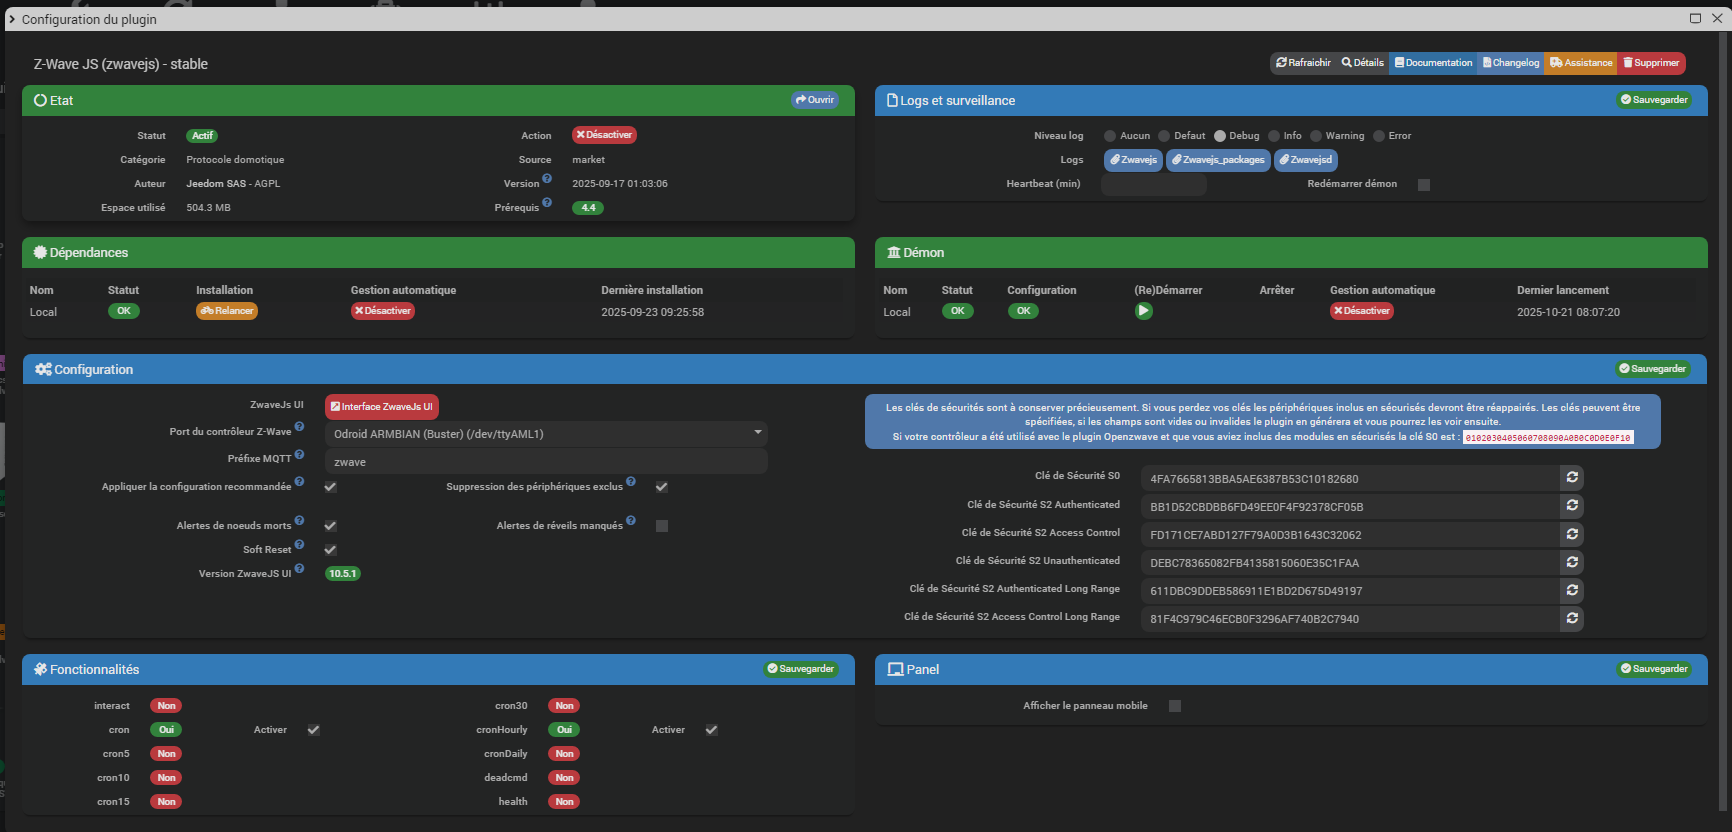Maximize the Configuration du plugin dialog
This screenshot has height=832, width=1732.
[x=1695, y=18]
